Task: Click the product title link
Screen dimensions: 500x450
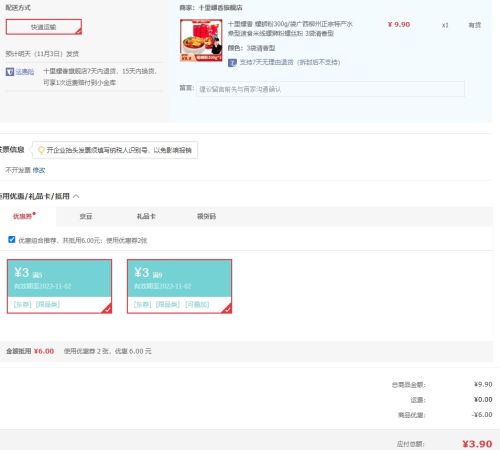Action: 290,28
